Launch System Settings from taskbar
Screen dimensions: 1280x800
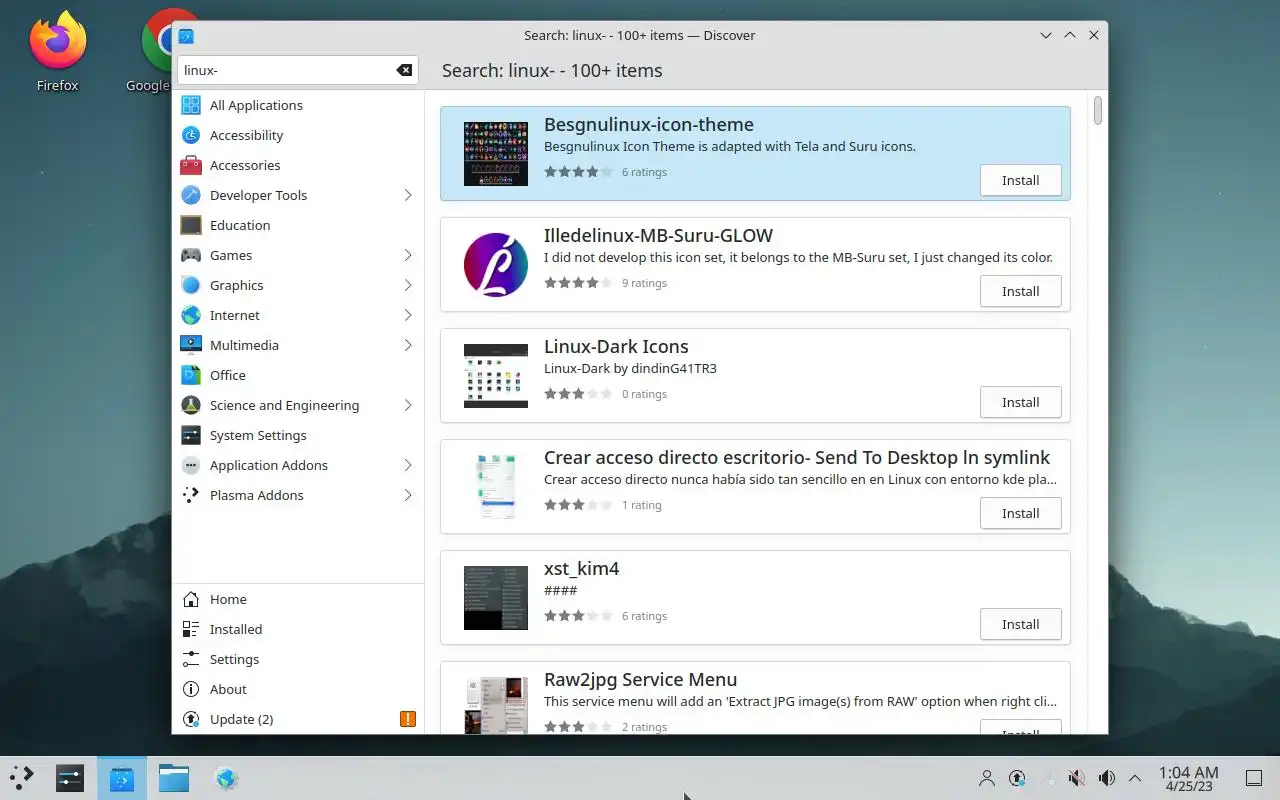[70, 777]
